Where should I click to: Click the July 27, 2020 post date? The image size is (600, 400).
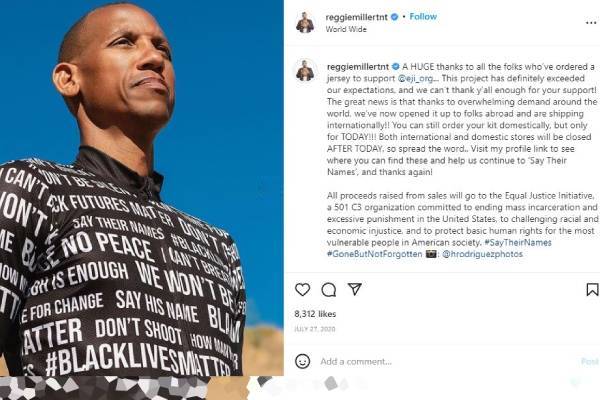[315, 329]
